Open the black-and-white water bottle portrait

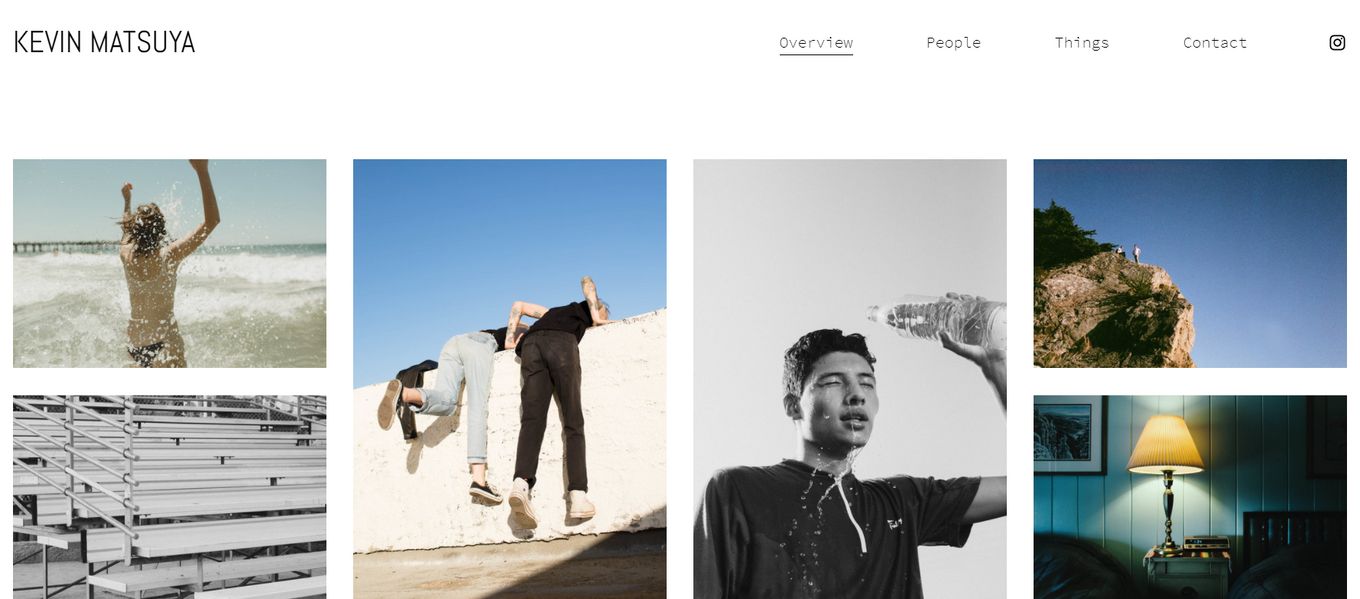click(x=849, y=379)
